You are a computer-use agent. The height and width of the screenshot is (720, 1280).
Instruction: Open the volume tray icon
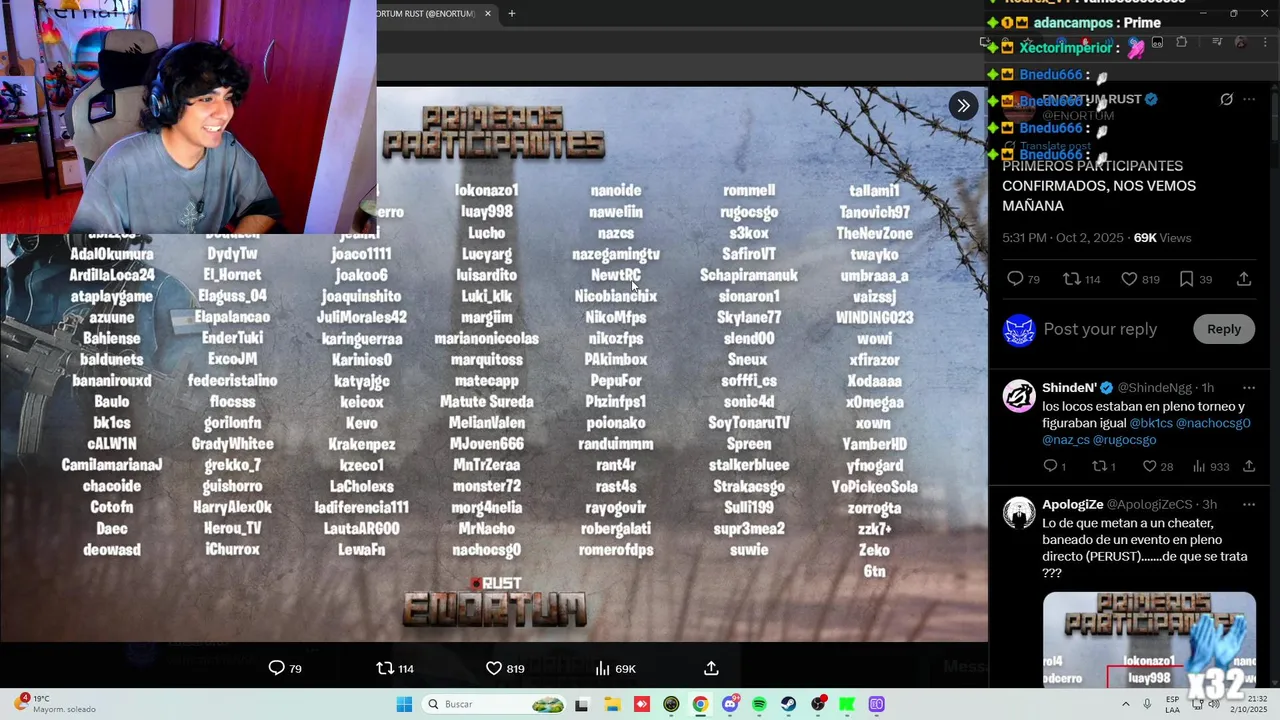point(1213,704)
